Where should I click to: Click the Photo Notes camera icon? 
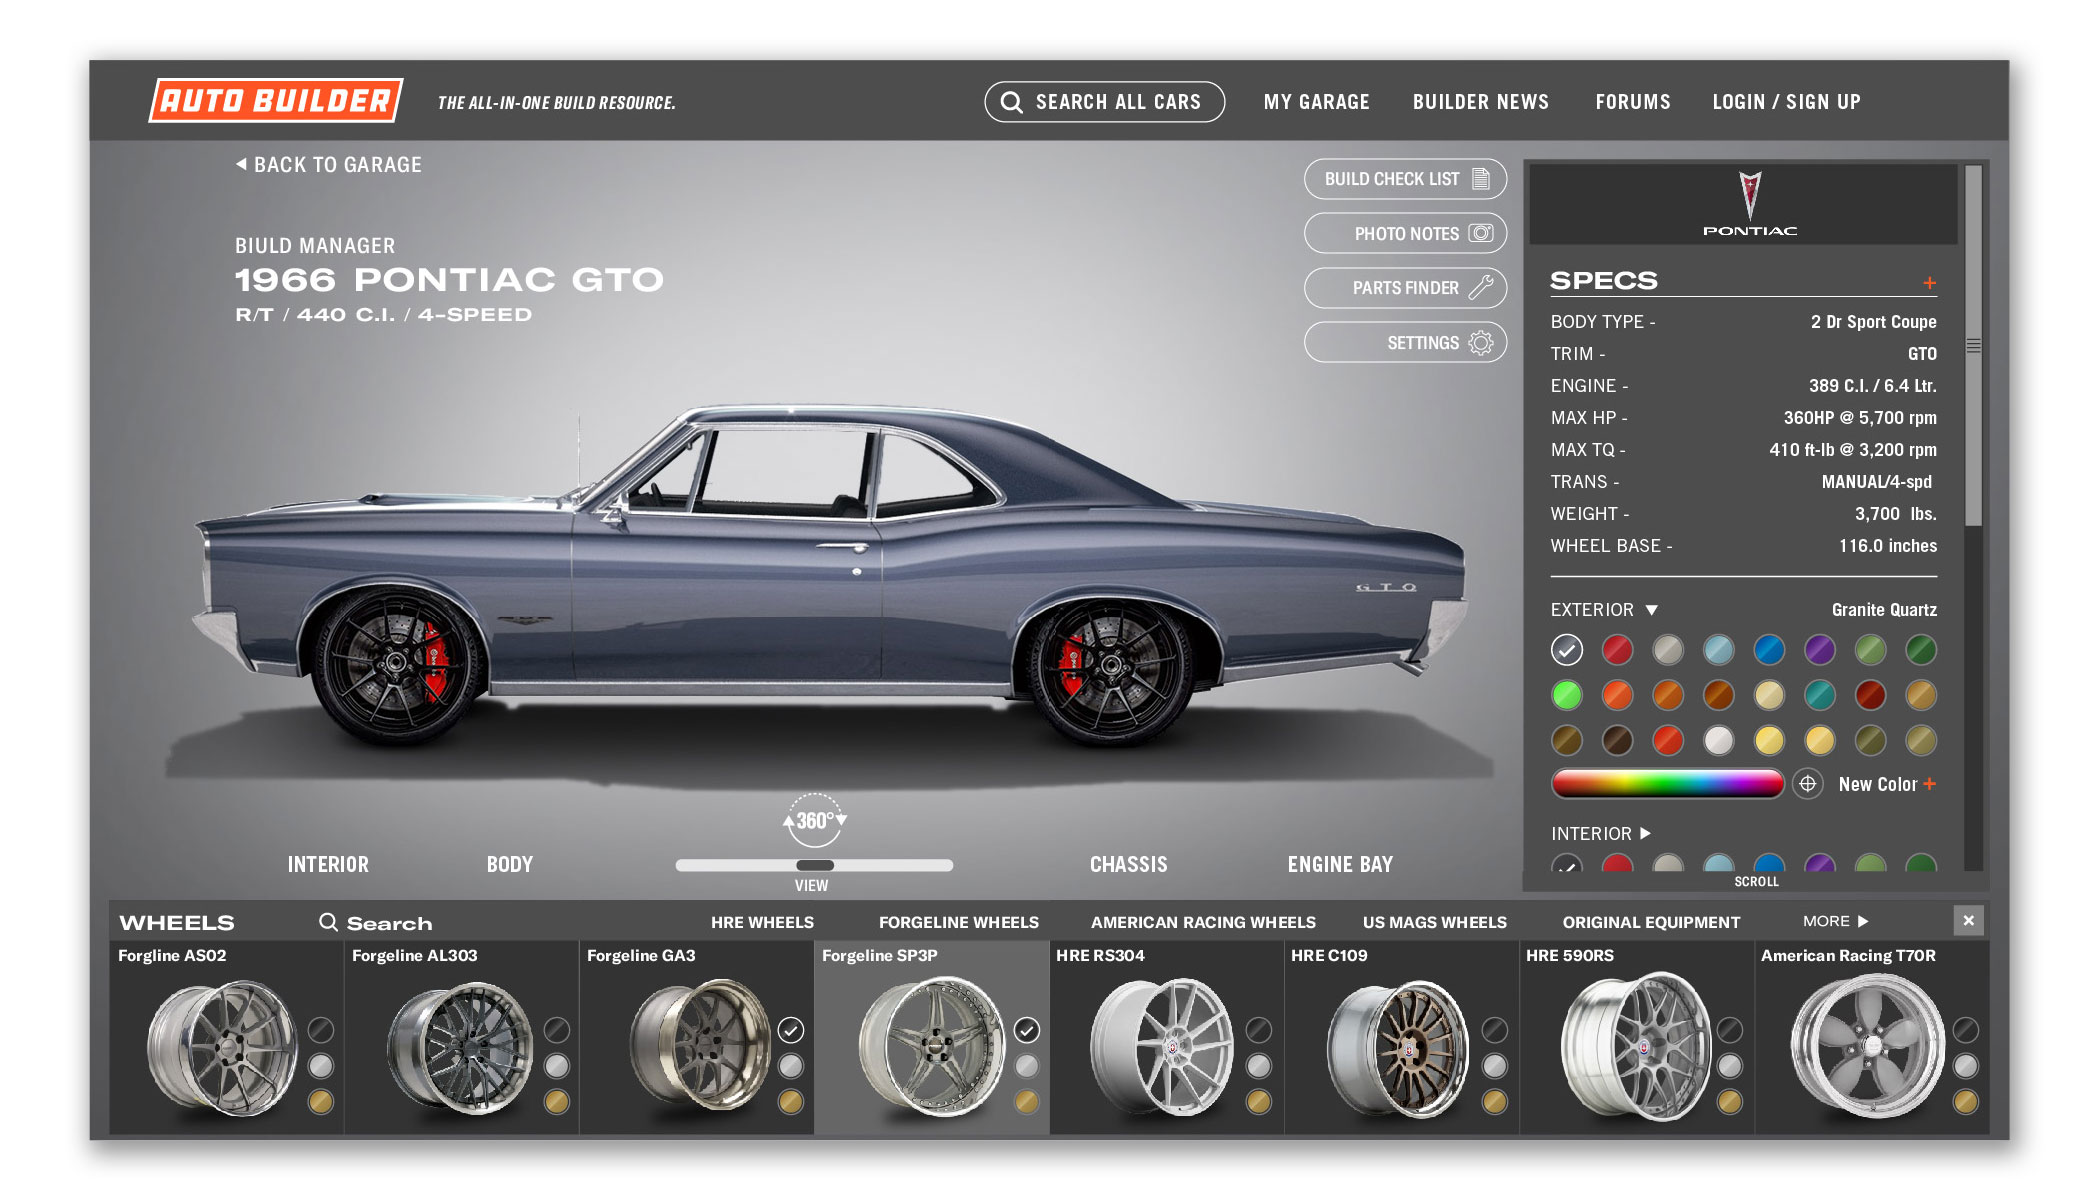[x=1481, y=233]
